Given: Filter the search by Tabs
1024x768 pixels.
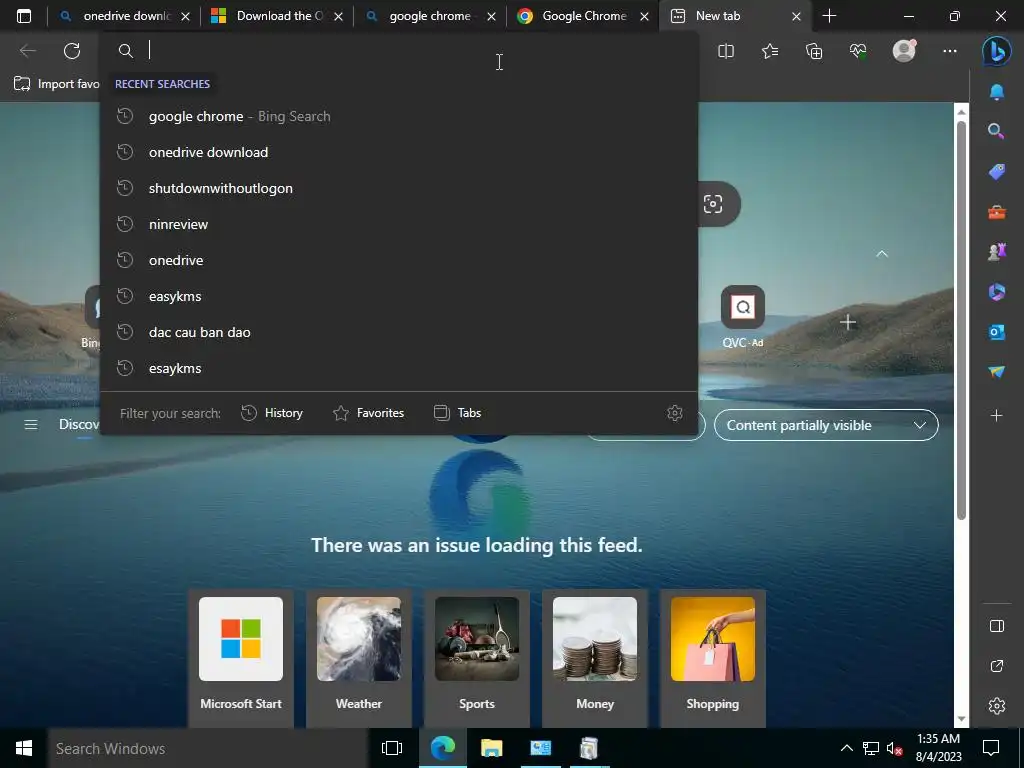Looking at the screenshot, I should click(x=457, y=413).
